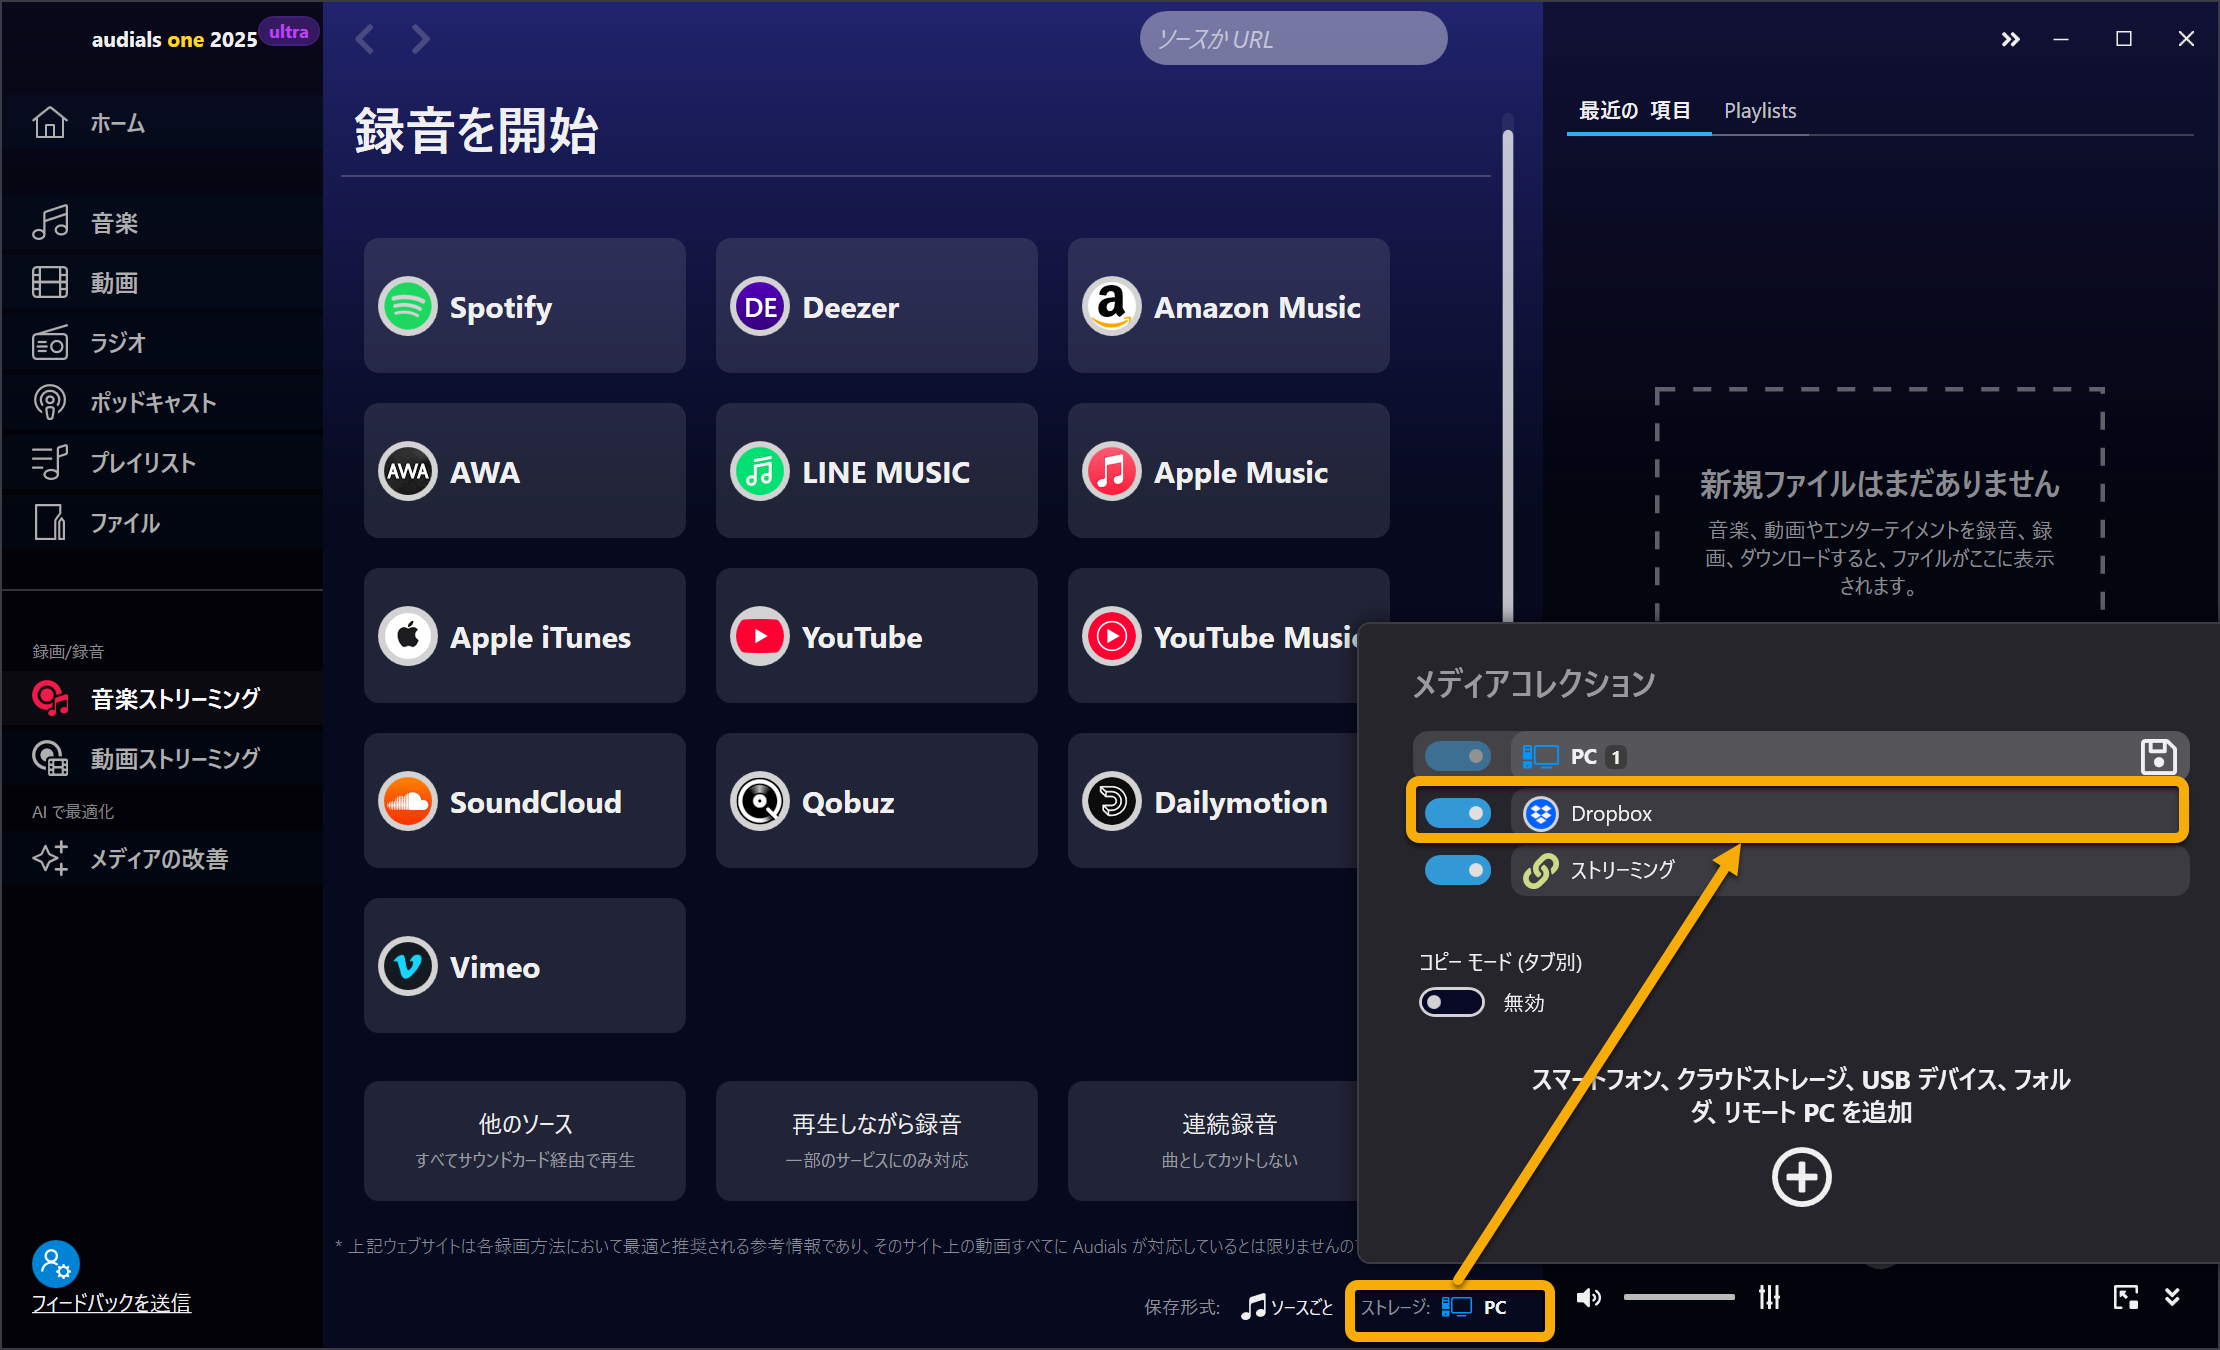The height and width of the screenshot is (1350, 2220).
Task: Open the ポッドキャスト section
Action: pyautogui.click(x=162, y=403)
